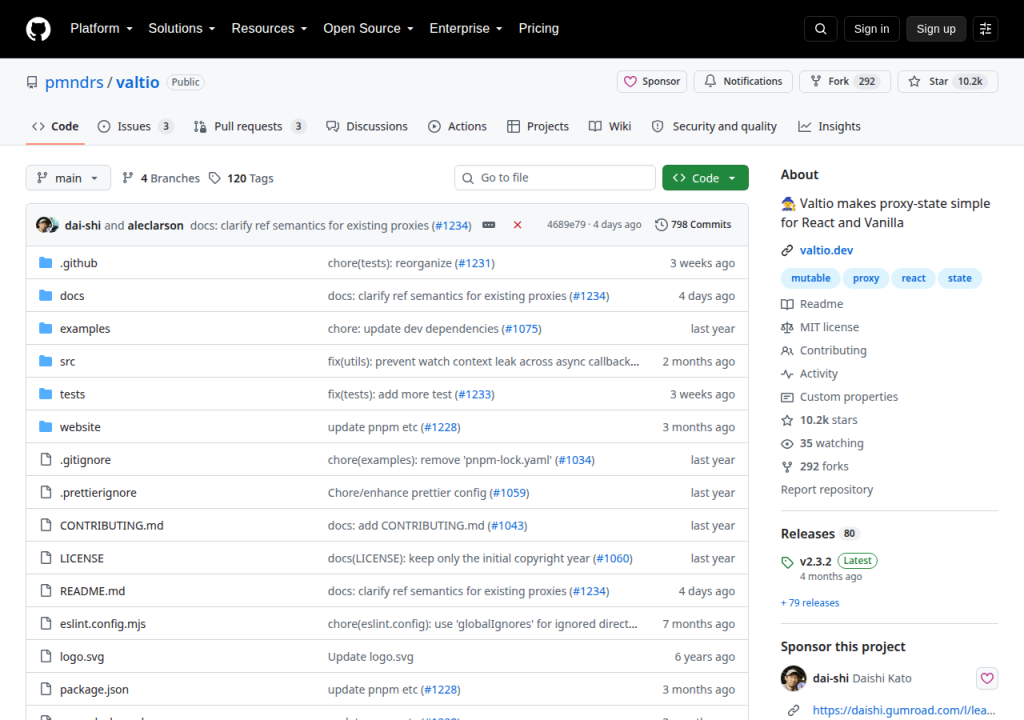Click the docs folder icon

click(45, 295)
